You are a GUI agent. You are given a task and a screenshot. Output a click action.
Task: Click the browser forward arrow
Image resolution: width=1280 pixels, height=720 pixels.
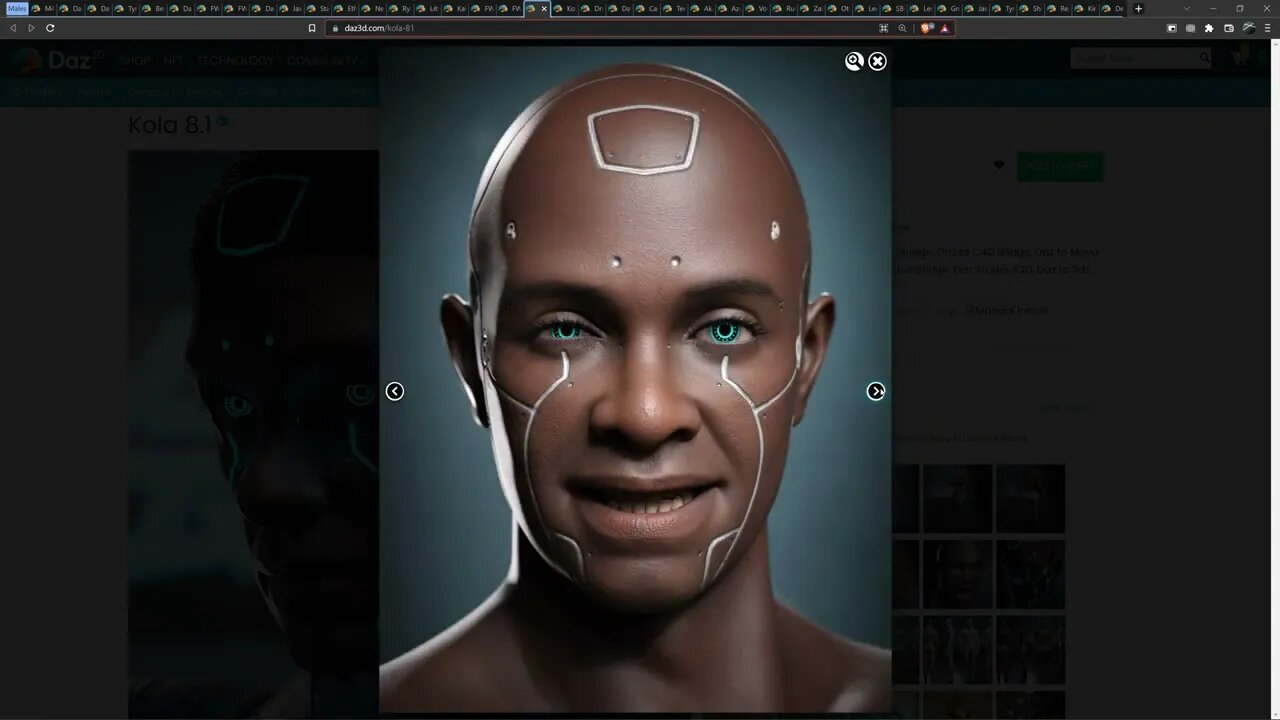31,28
